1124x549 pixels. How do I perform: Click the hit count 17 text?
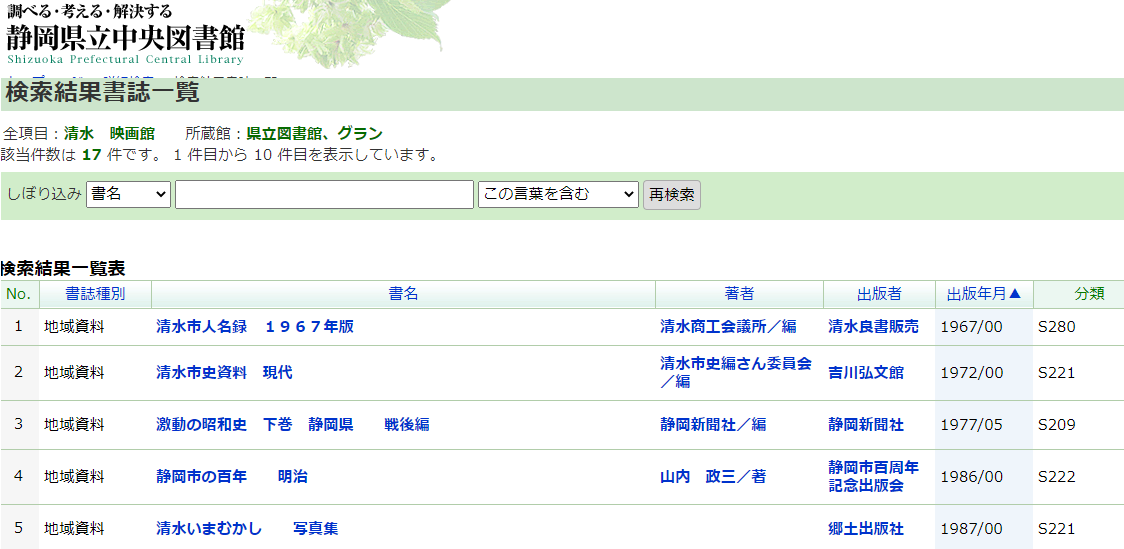pos(91,155)
